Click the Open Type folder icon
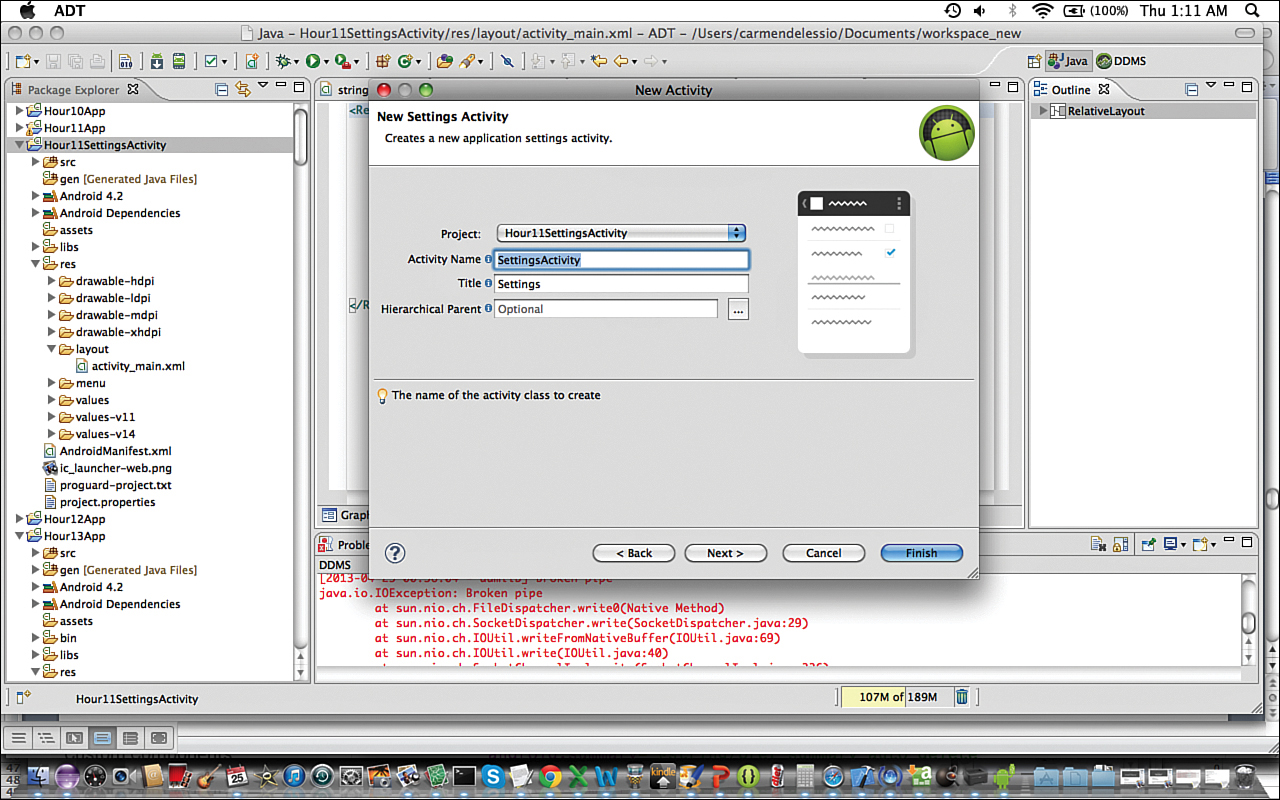The width and height of the screenshot is (1280, 800). [x=445, y=61]
